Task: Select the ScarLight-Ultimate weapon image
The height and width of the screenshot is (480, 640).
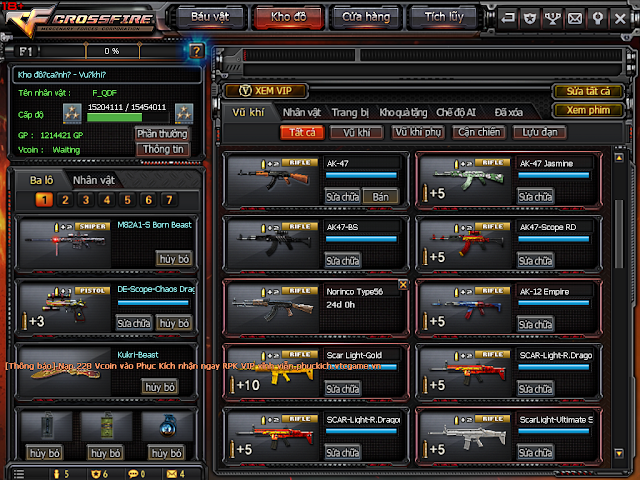Action: coord(466,436)
